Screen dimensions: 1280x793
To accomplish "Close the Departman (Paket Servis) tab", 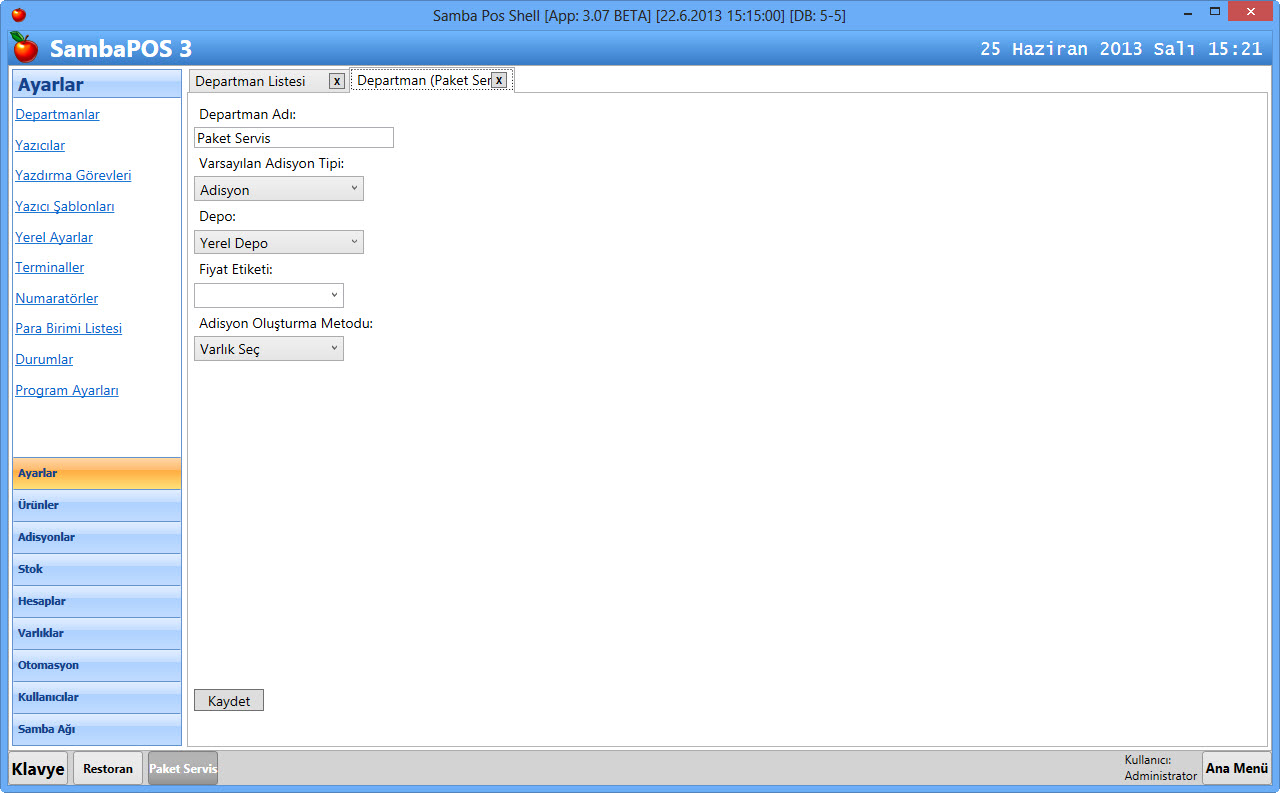I will pyautogui.click(x=499, y=80).
